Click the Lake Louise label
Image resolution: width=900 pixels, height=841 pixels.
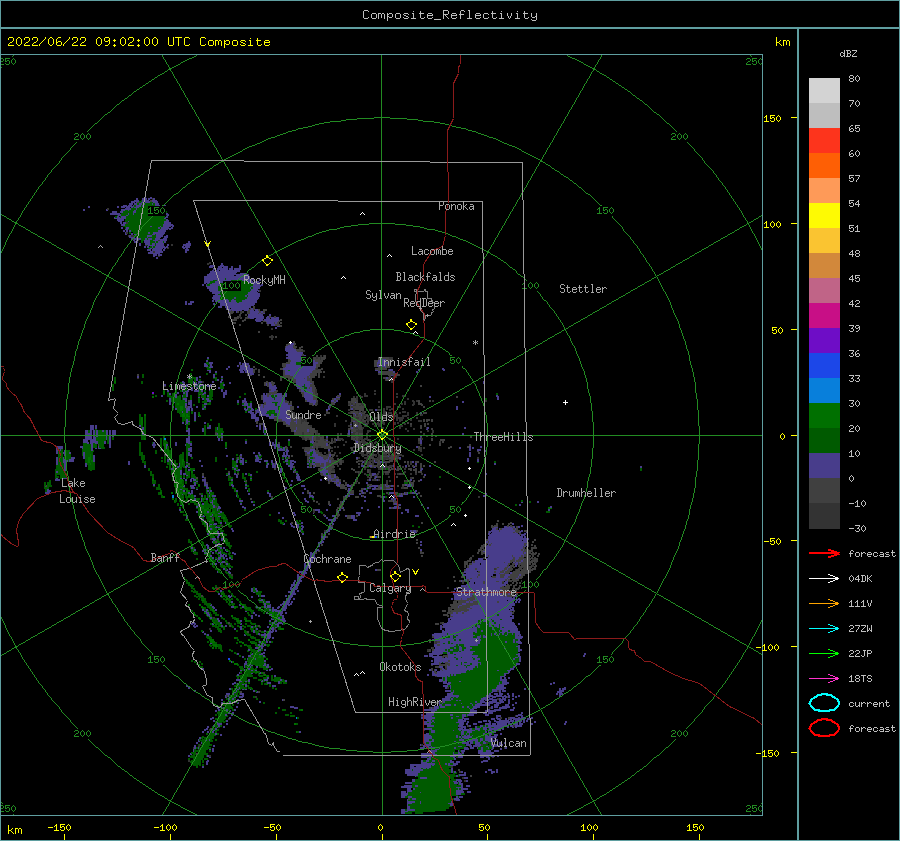point(77,491)
